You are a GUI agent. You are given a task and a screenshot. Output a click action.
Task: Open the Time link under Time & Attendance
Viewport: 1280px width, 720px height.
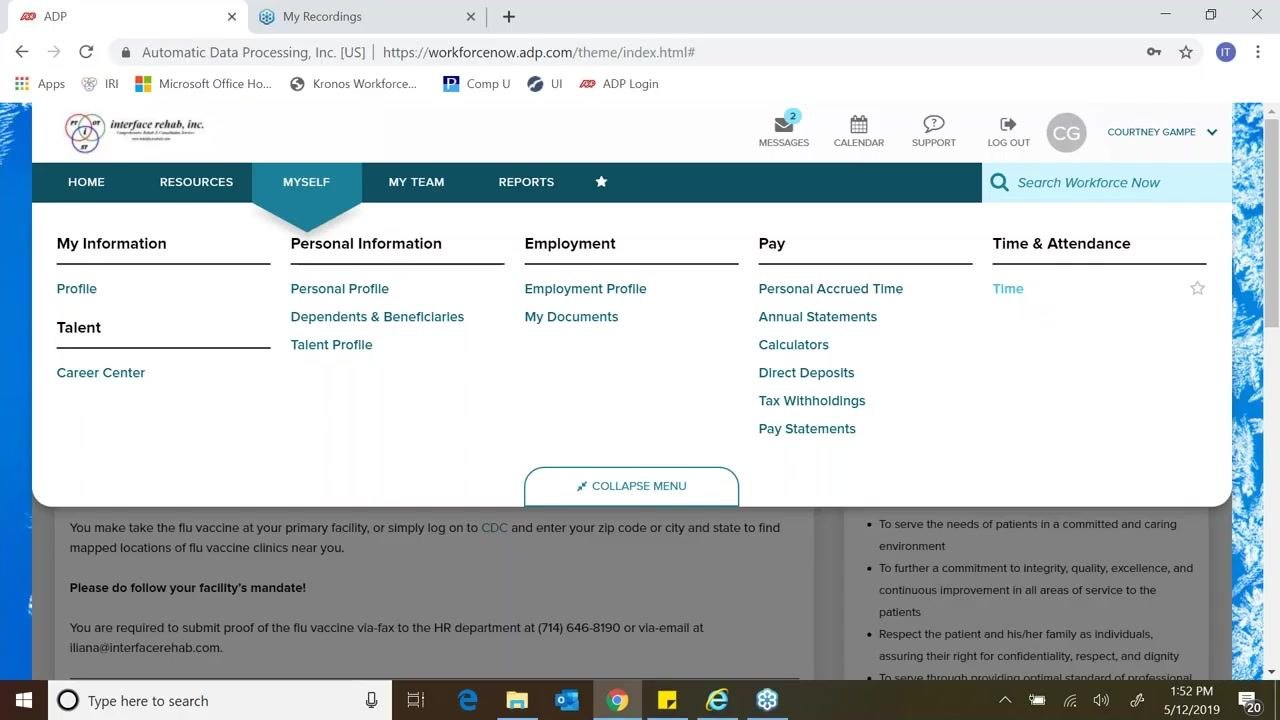coord(1008,288)
